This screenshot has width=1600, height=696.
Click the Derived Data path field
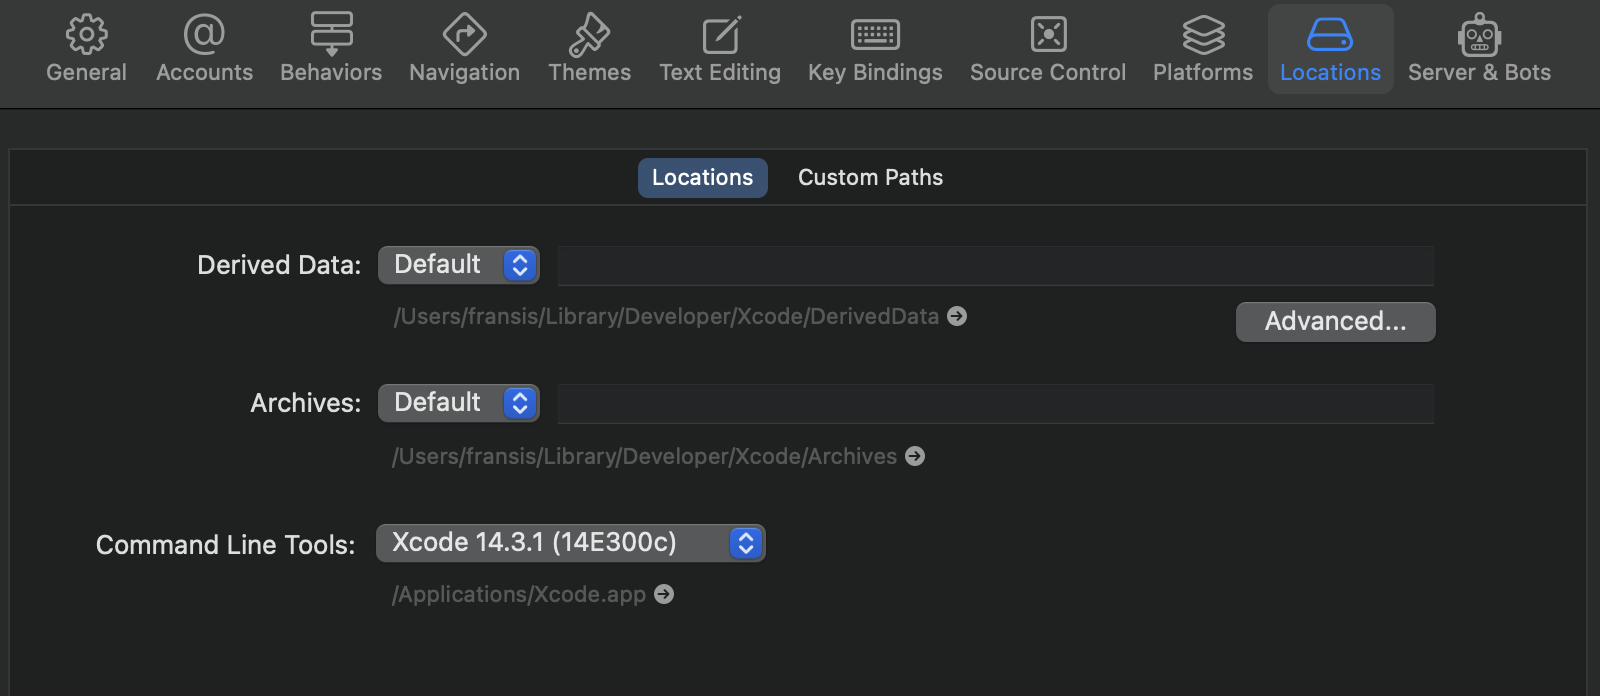click(996, 266)
